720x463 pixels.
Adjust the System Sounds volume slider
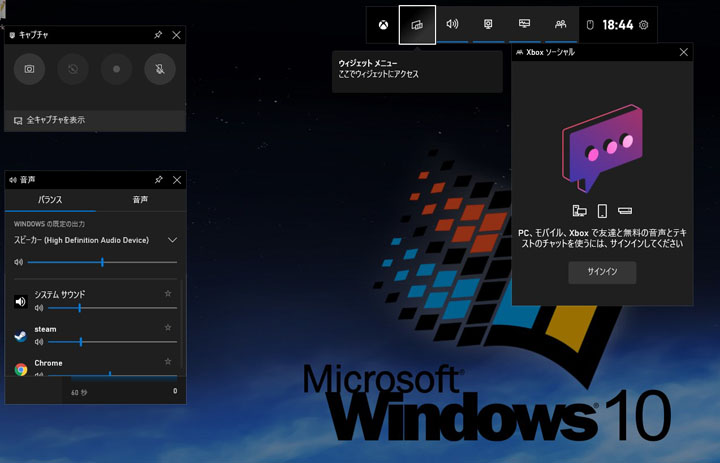112,308
